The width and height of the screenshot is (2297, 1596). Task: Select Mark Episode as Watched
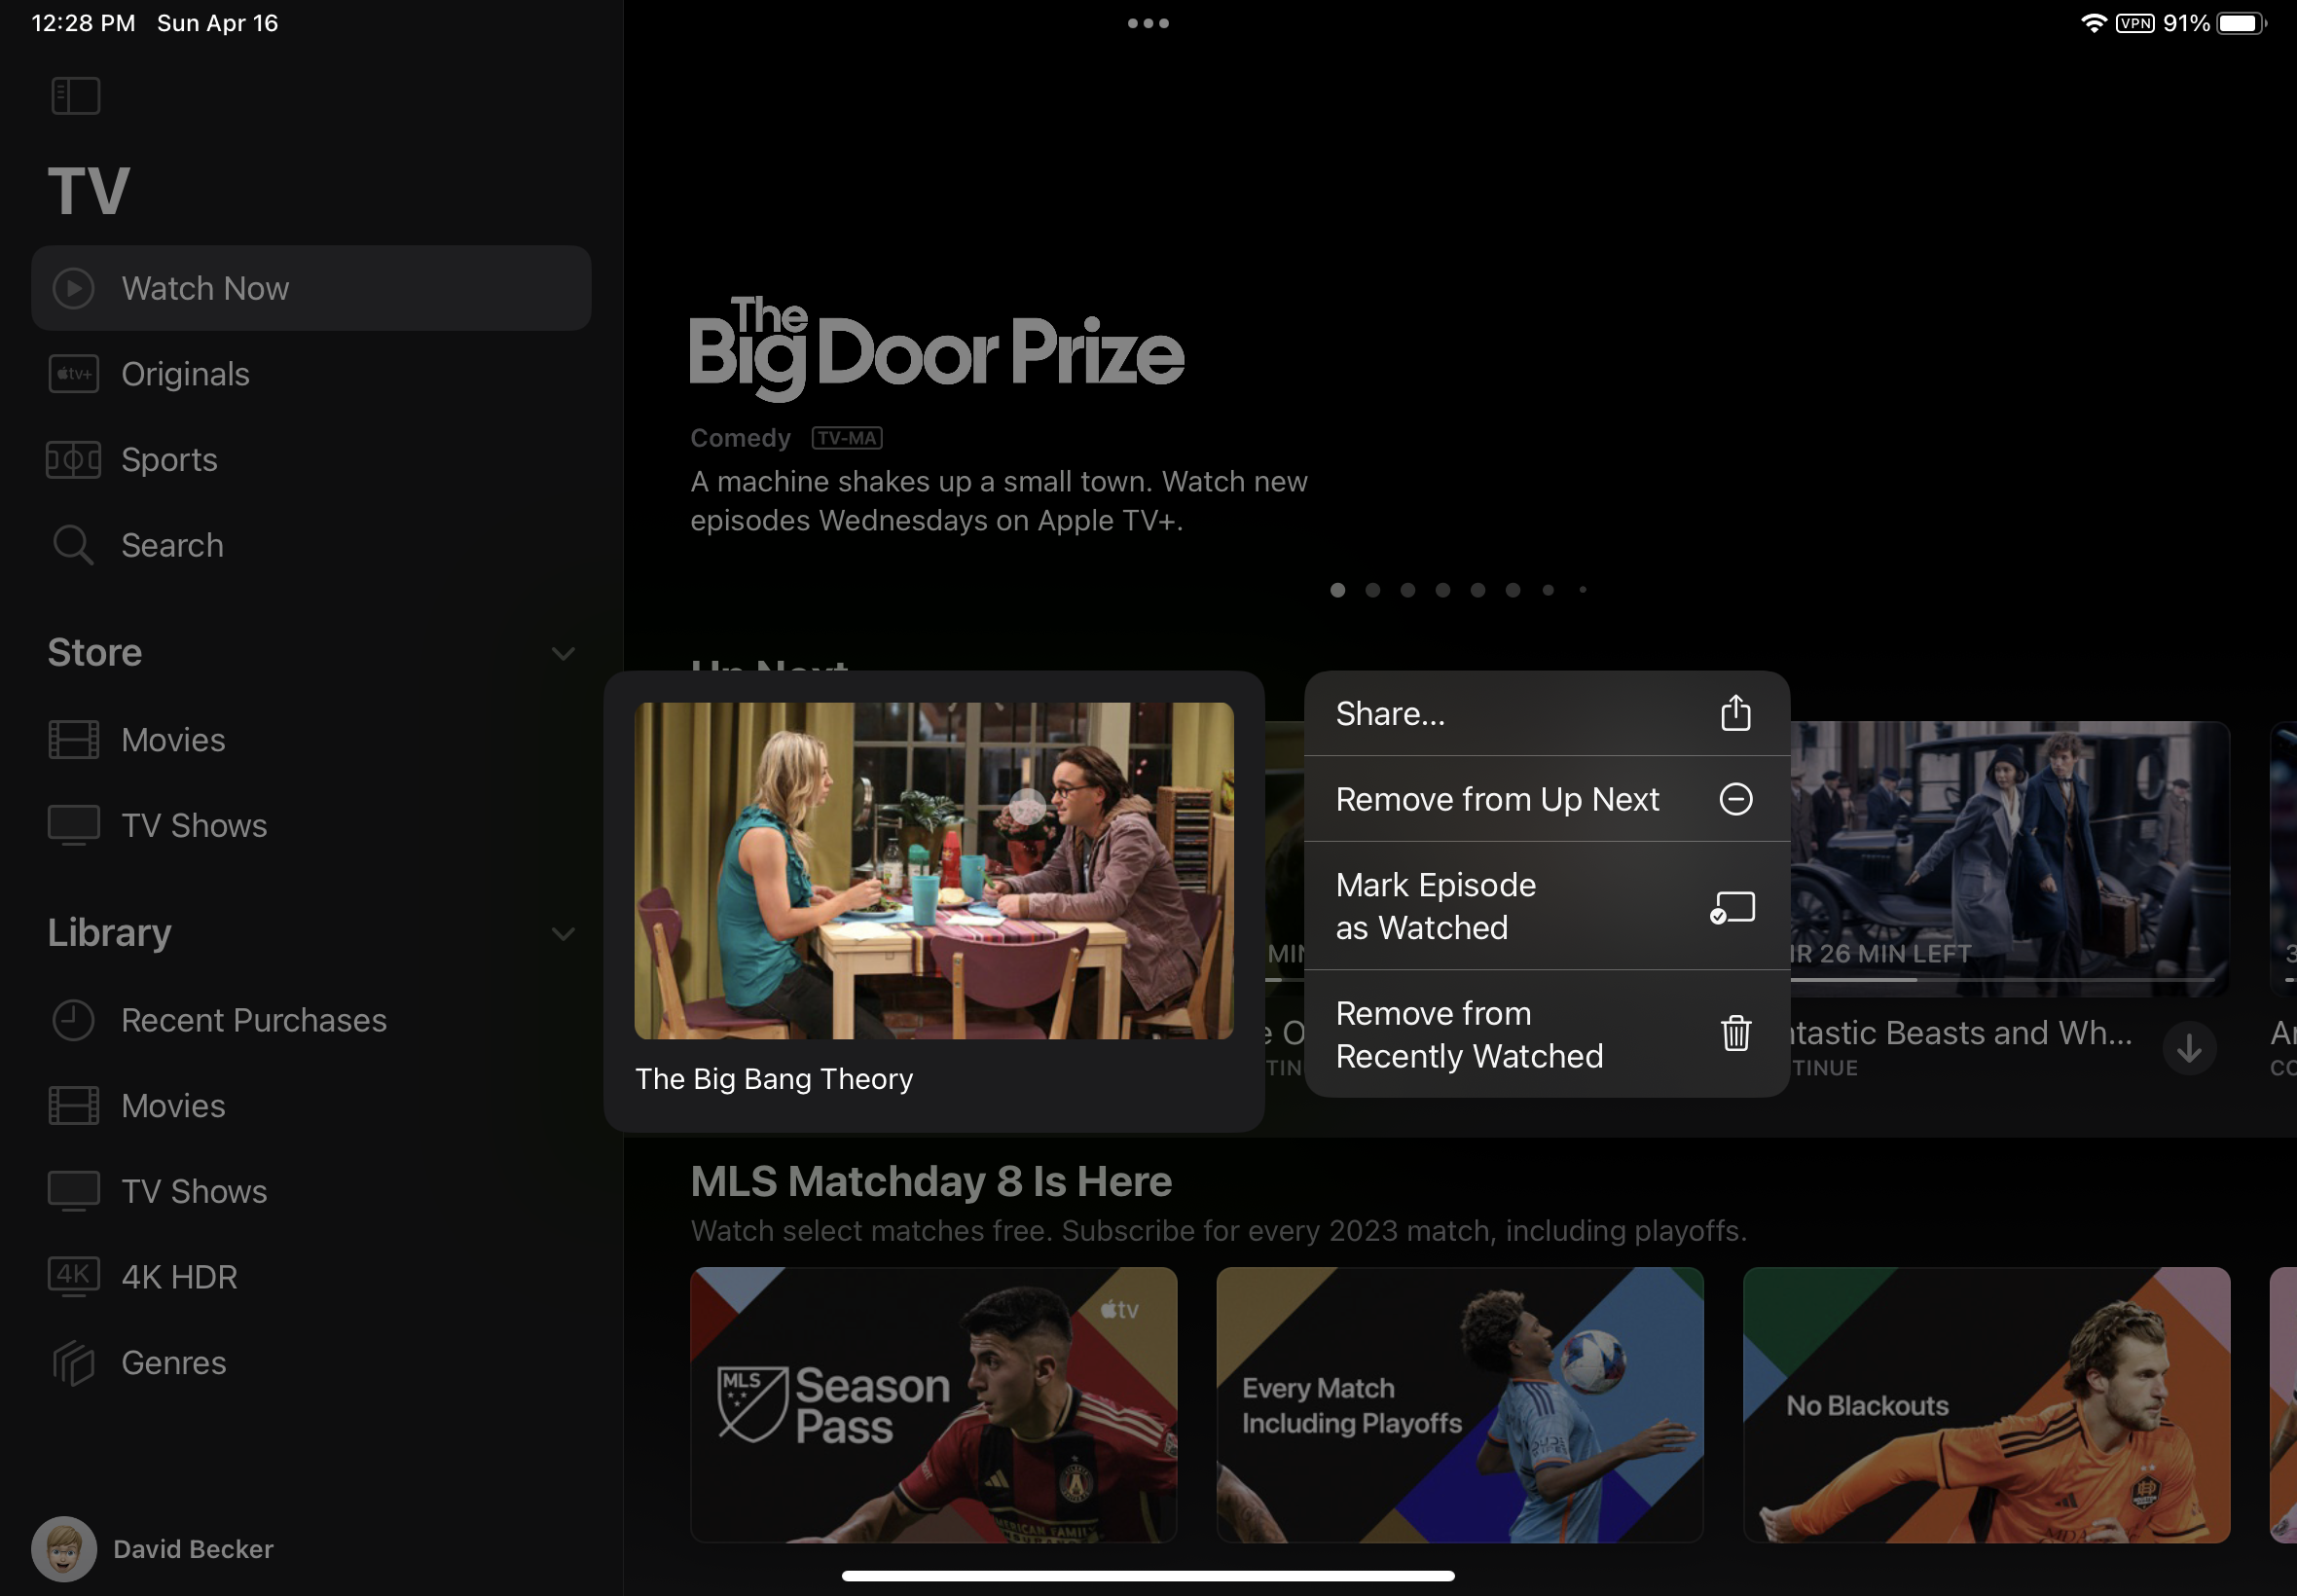click(1546, 906)
